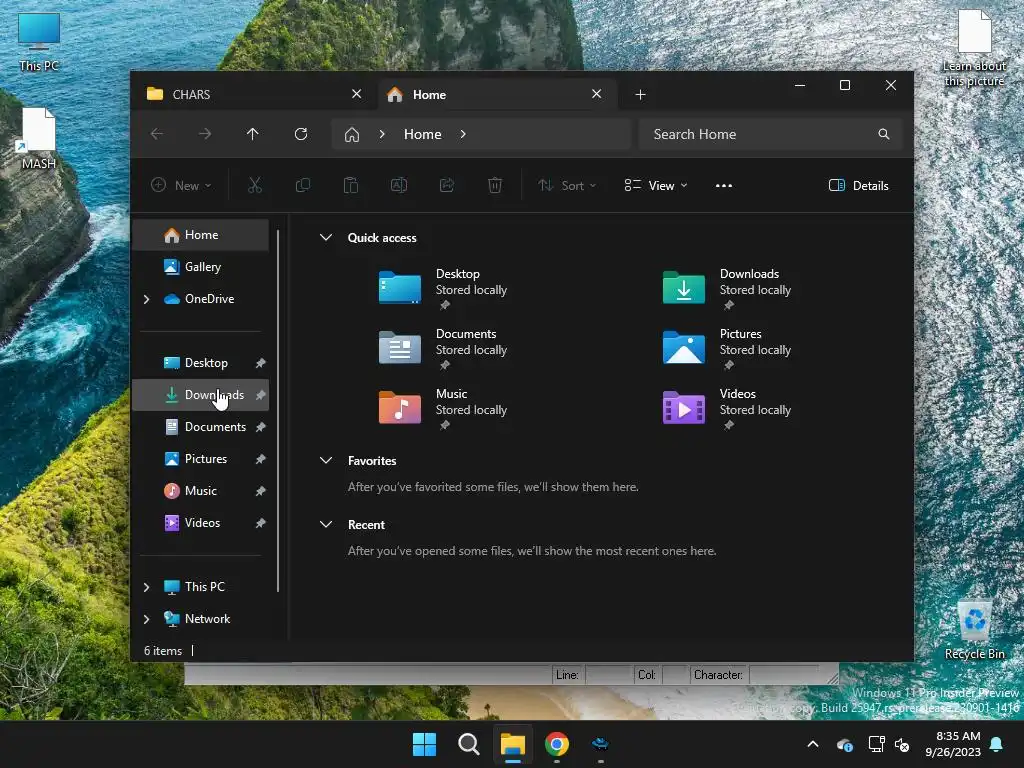This screenshot has width=1024, height=768.
Task: Open the Documents folder tile in Quick access
Action: click(x=444, y=347)
